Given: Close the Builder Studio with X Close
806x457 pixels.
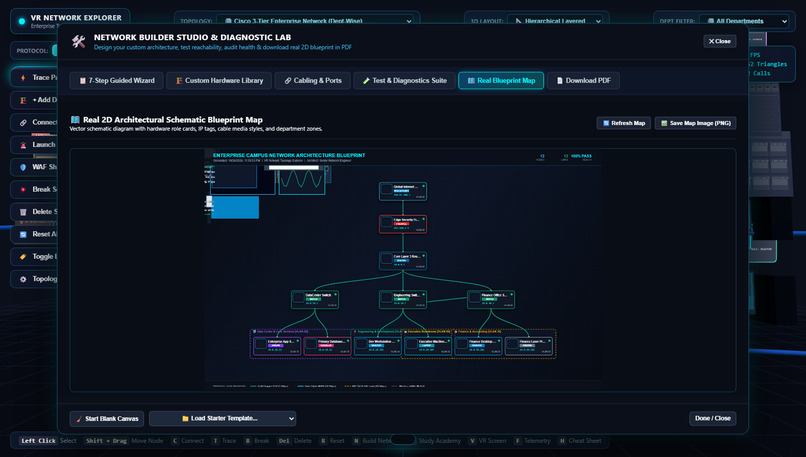Looking at the screenshot, I should pos(720,41).
